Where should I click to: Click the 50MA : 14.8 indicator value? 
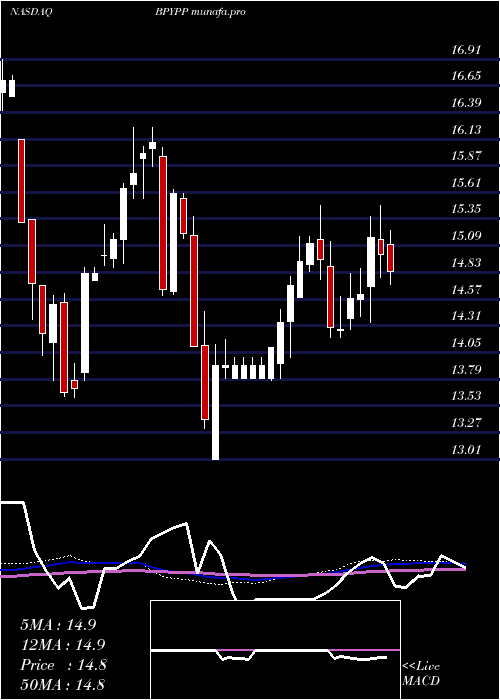(x=62, y=684)
